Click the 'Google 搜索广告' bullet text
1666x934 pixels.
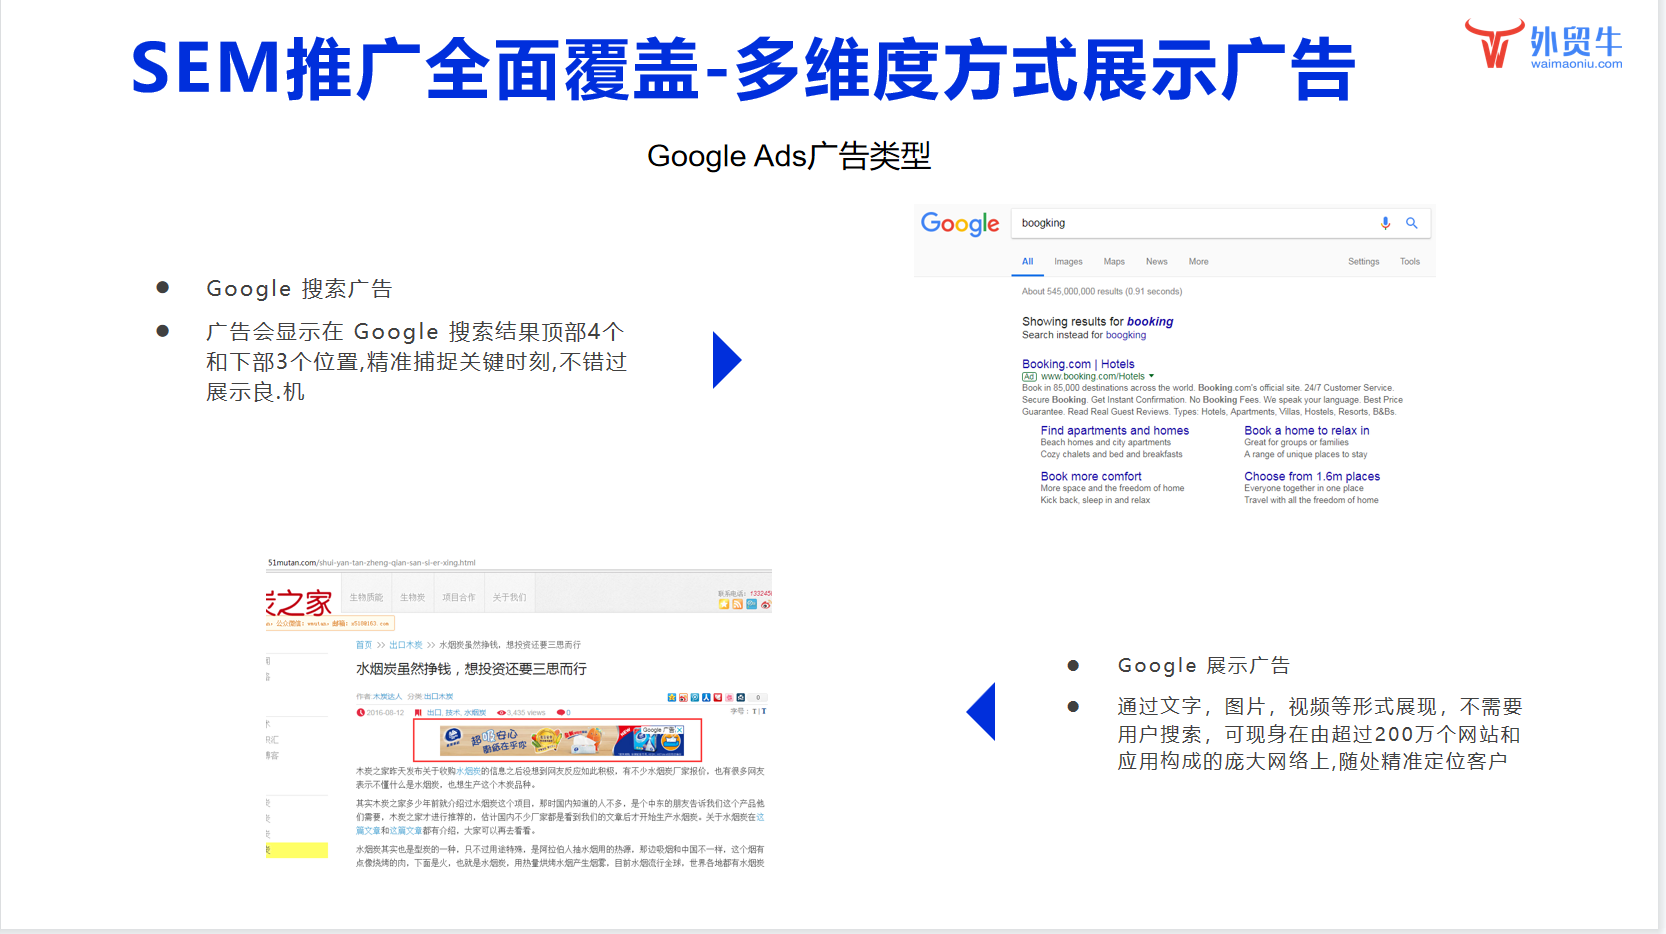(x=299, y=289)
